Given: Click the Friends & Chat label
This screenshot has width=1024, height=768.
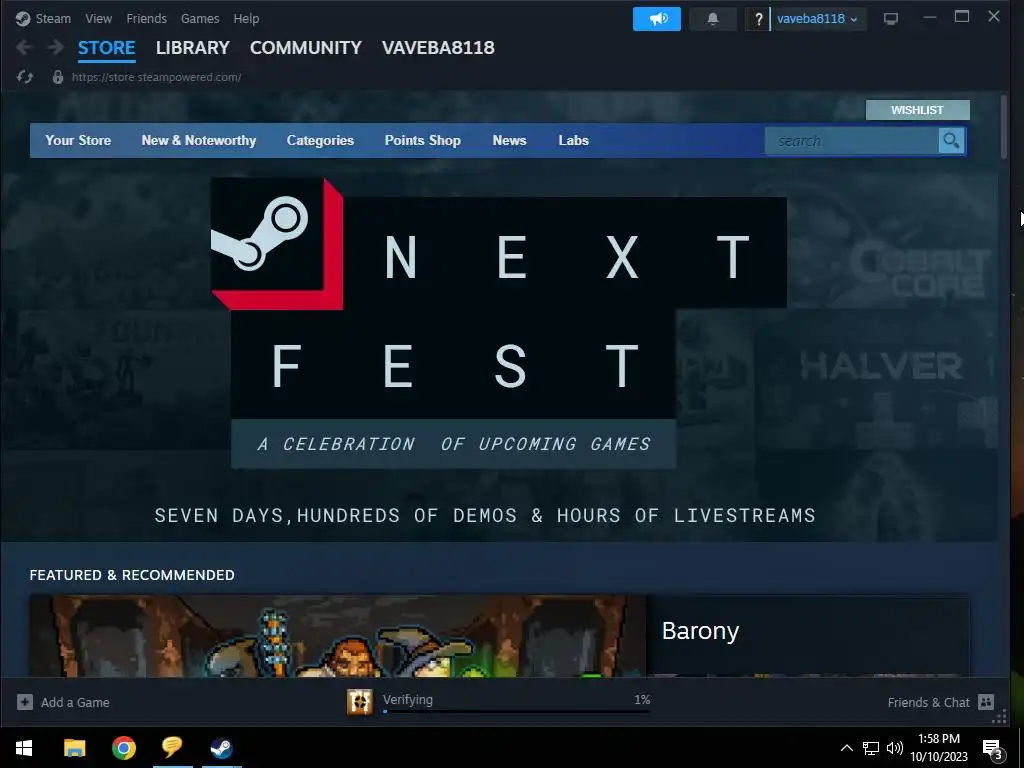Looking at the screenshot, I should tap(929, 702).
